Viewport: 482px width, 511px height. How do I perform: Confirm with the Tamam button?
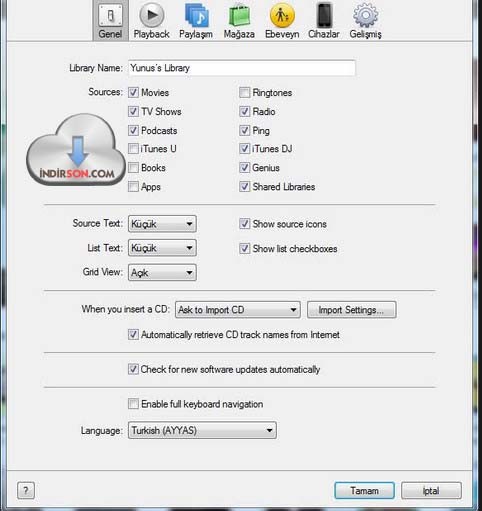(365, 490)
